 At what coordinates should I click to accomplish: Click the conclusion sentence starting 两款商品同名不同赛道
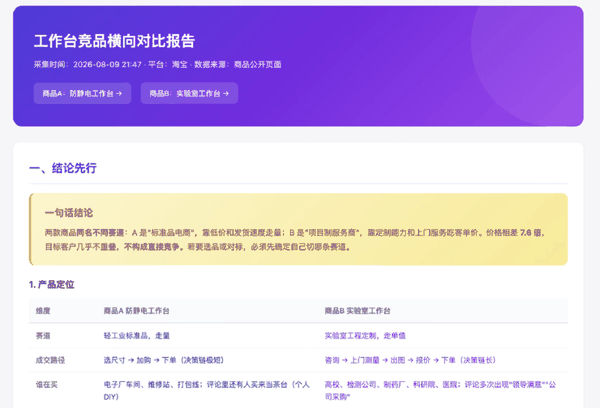click(x=295, y=233)
